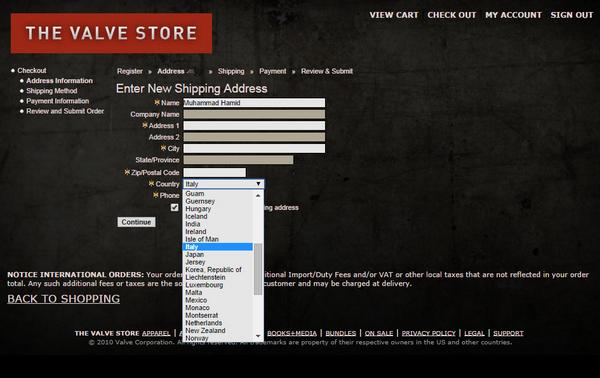The height and width of the screenshot is (378, 600).
Task: Click the Address 2 field
Action: pos(254,137)
